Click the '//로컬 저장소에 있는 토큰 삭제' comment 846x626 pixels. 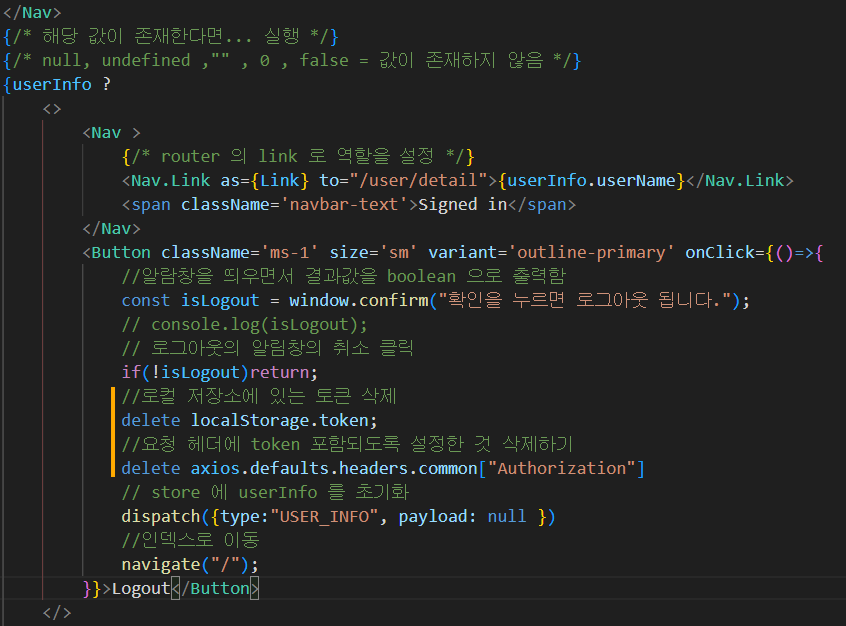[x=260, y=396]
